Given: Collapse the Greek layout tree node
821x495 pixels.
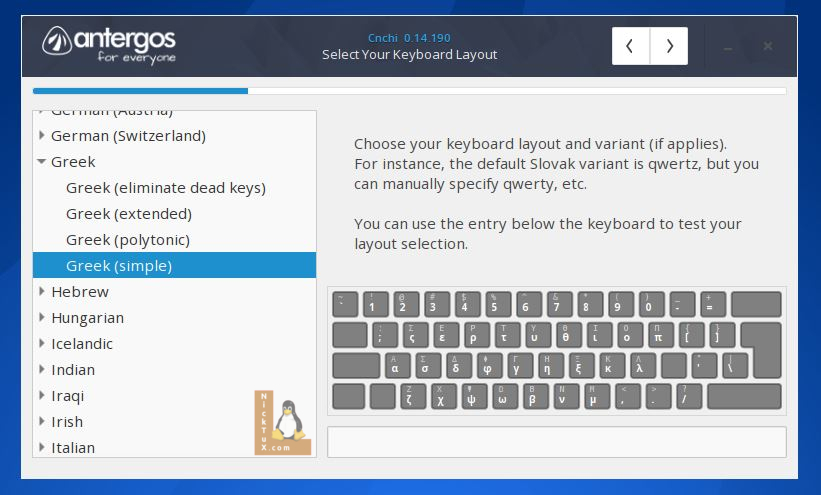Looking at the screenshot, I should point(42,162).
